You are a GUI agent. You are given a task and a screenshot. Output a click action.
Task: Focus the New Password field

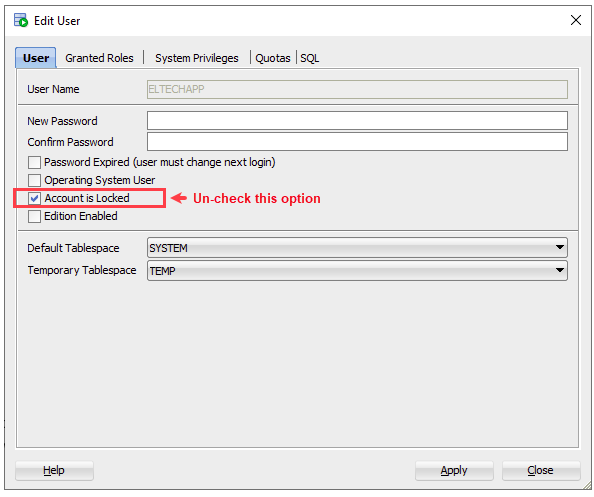[x=357, y=120]
